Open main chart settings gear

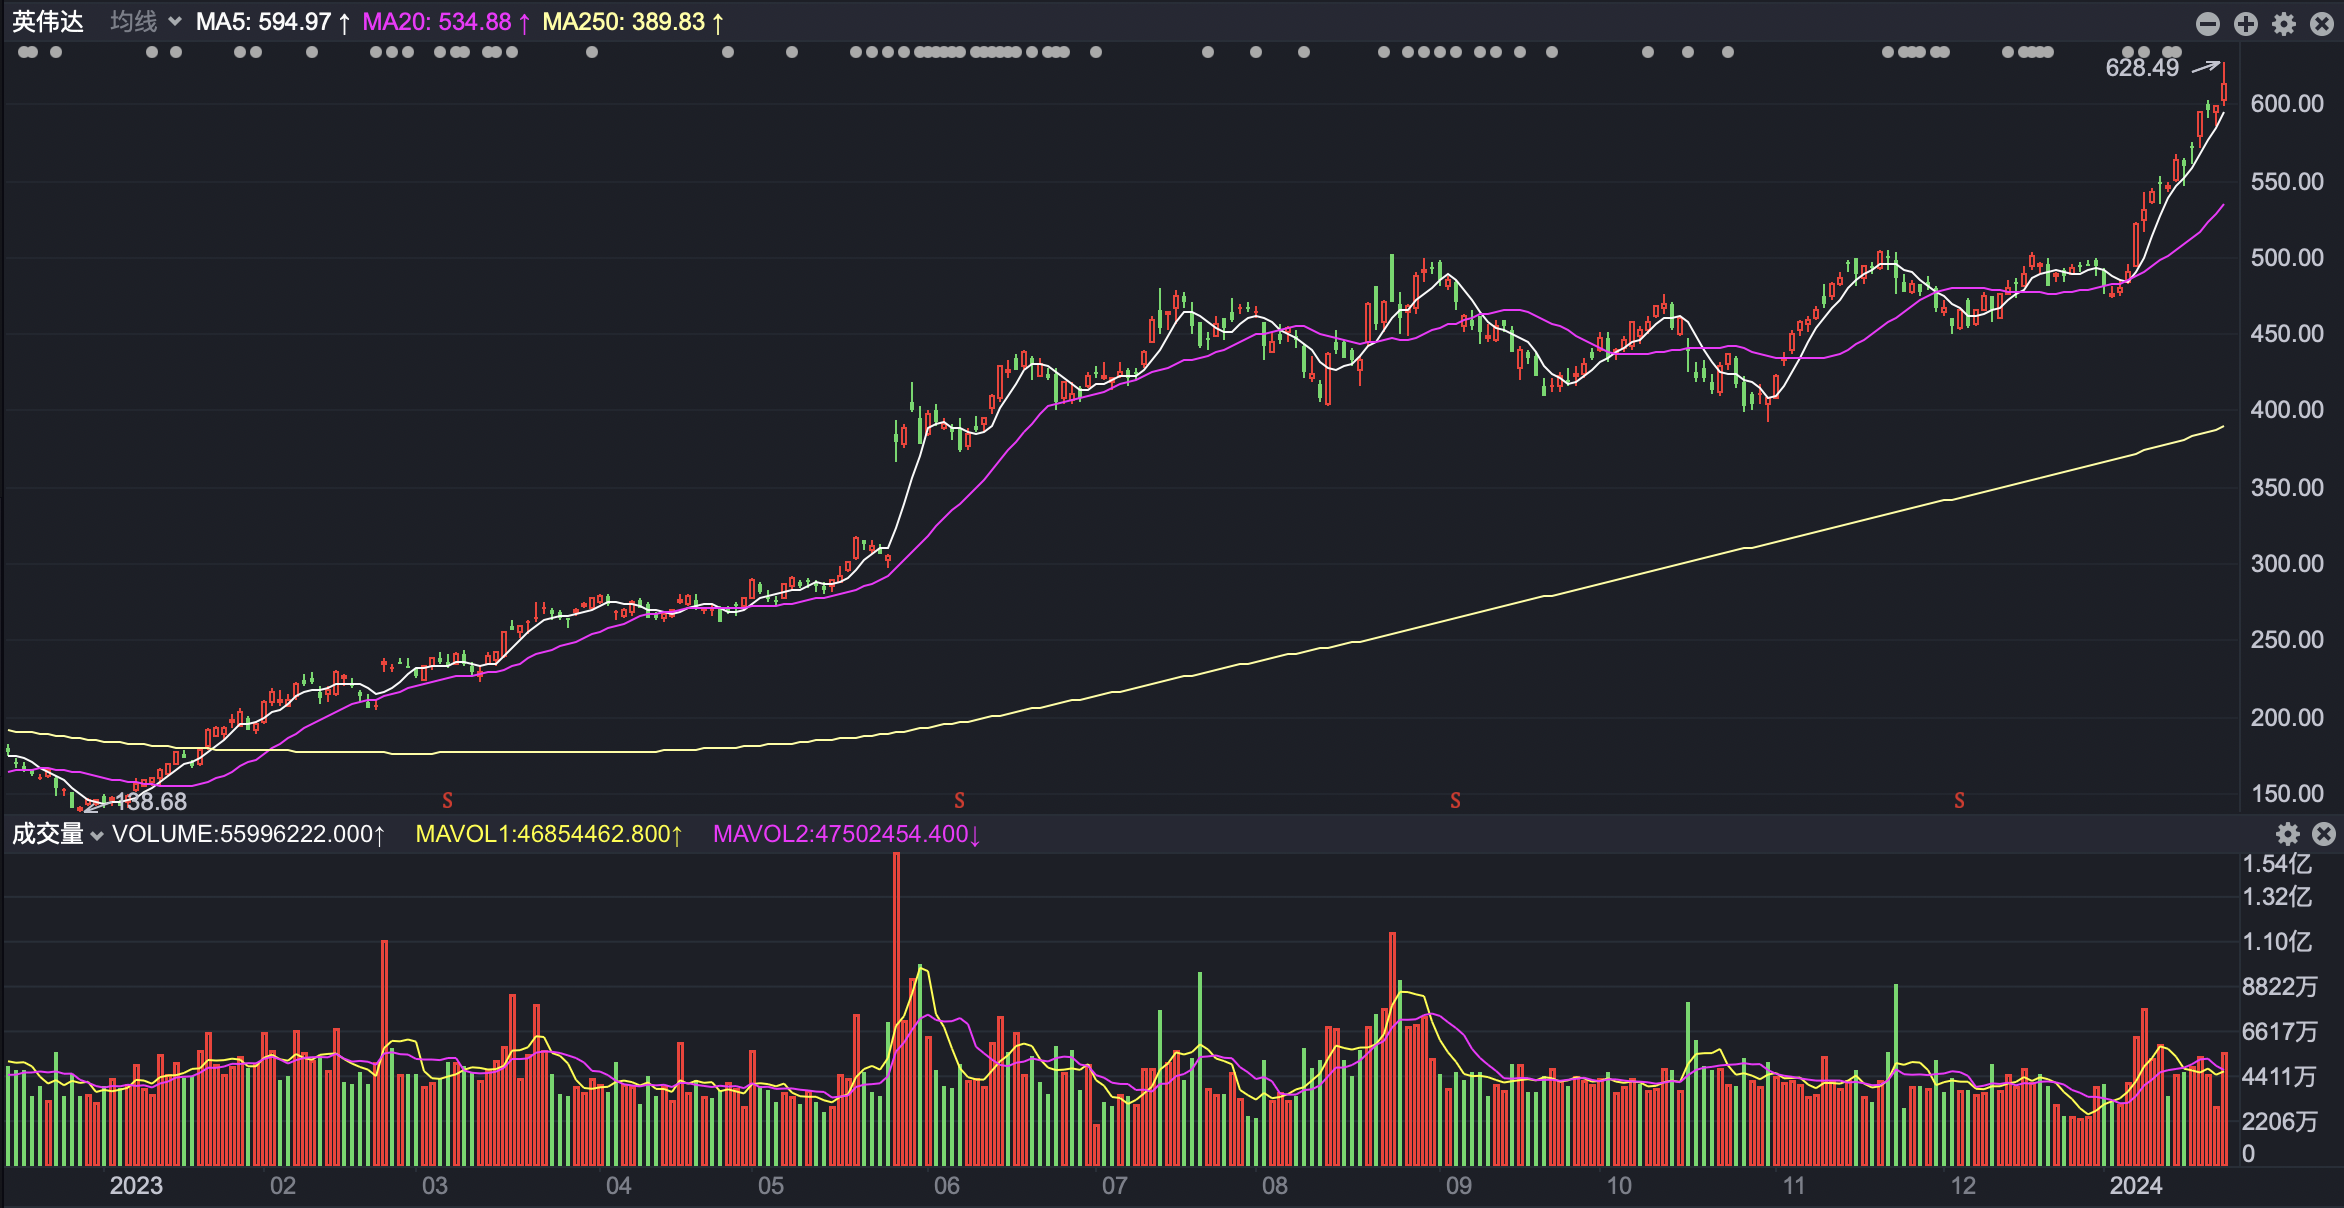[x=2284, y=24]
